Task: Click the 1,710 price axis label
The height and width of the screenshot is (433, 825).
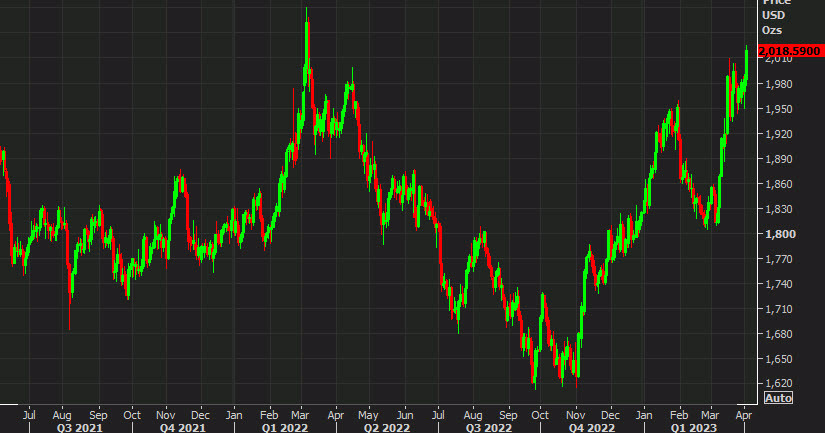Action: 779,309
